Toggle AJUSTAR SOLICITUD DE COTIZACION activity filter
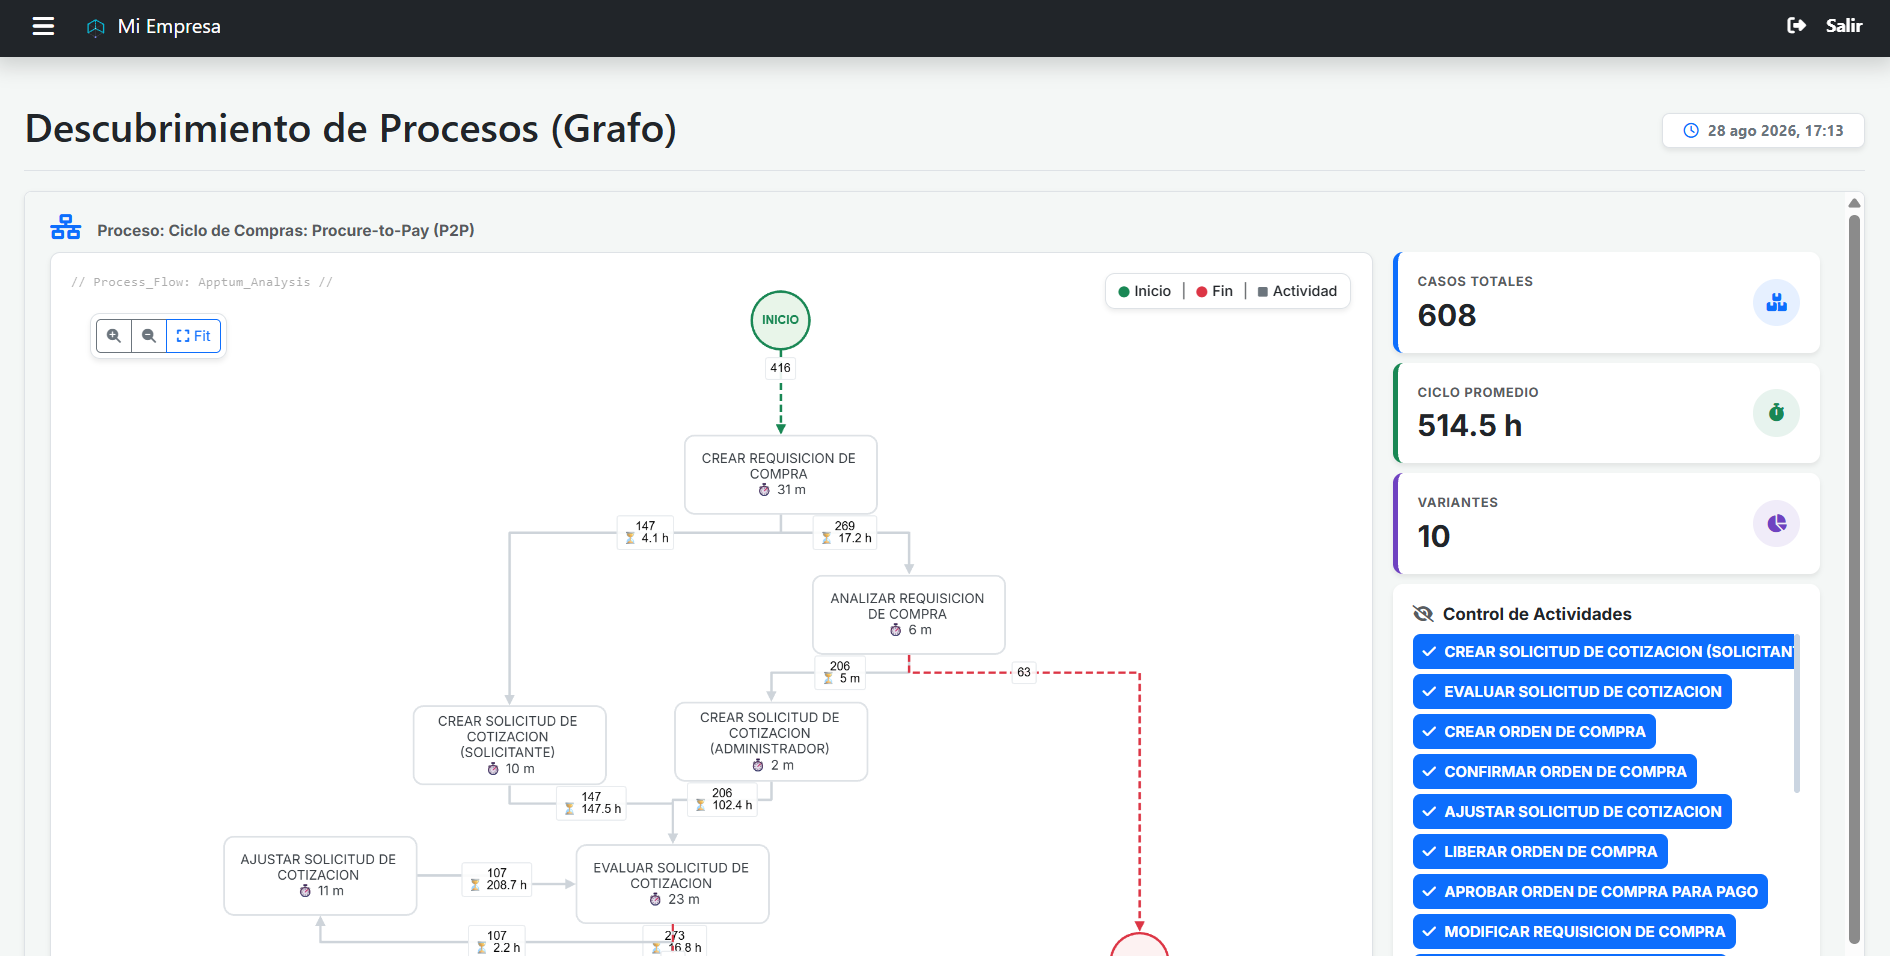Viewport: 1890px width, 956px height. 1572,812
